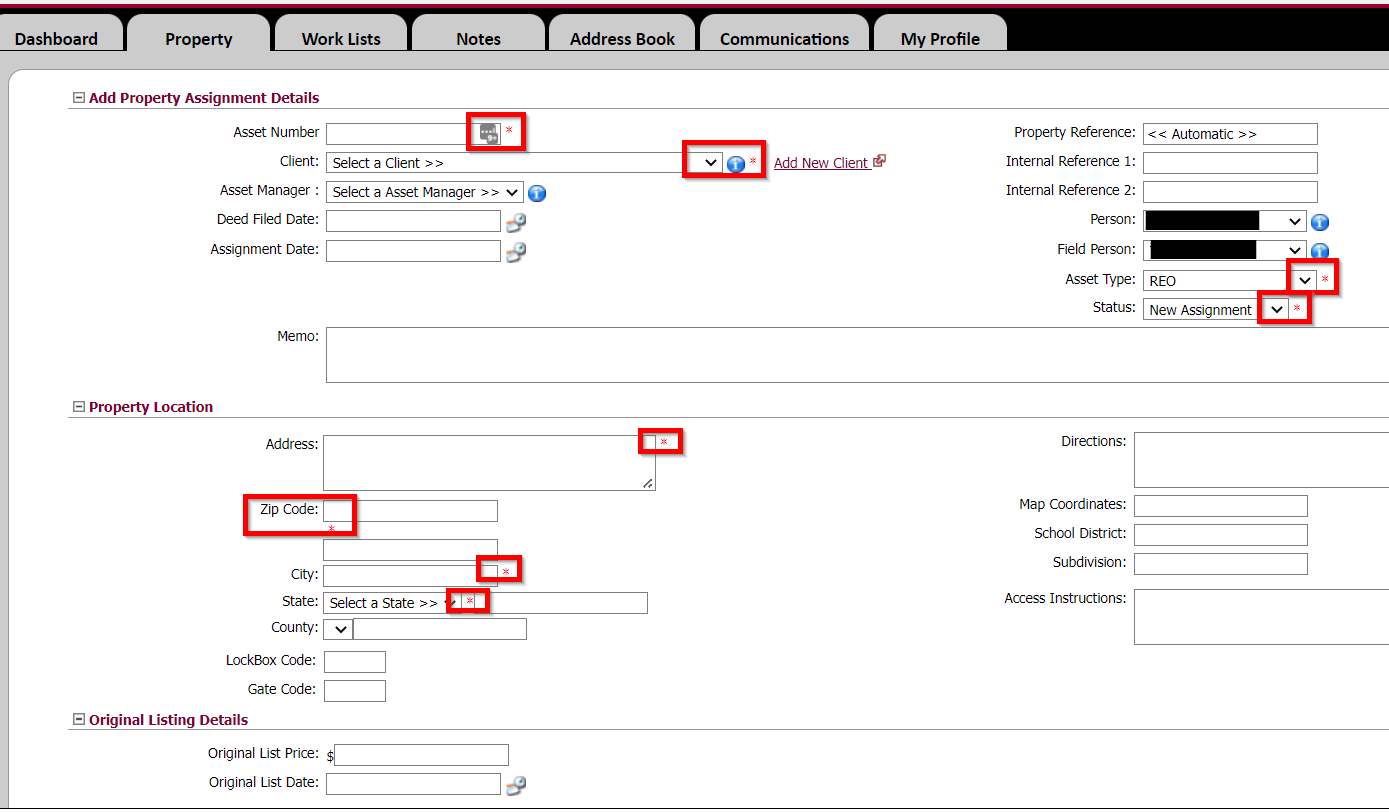The image size is (1389, 812).
Task: Click into the Address text area
Action: [489, 463]
